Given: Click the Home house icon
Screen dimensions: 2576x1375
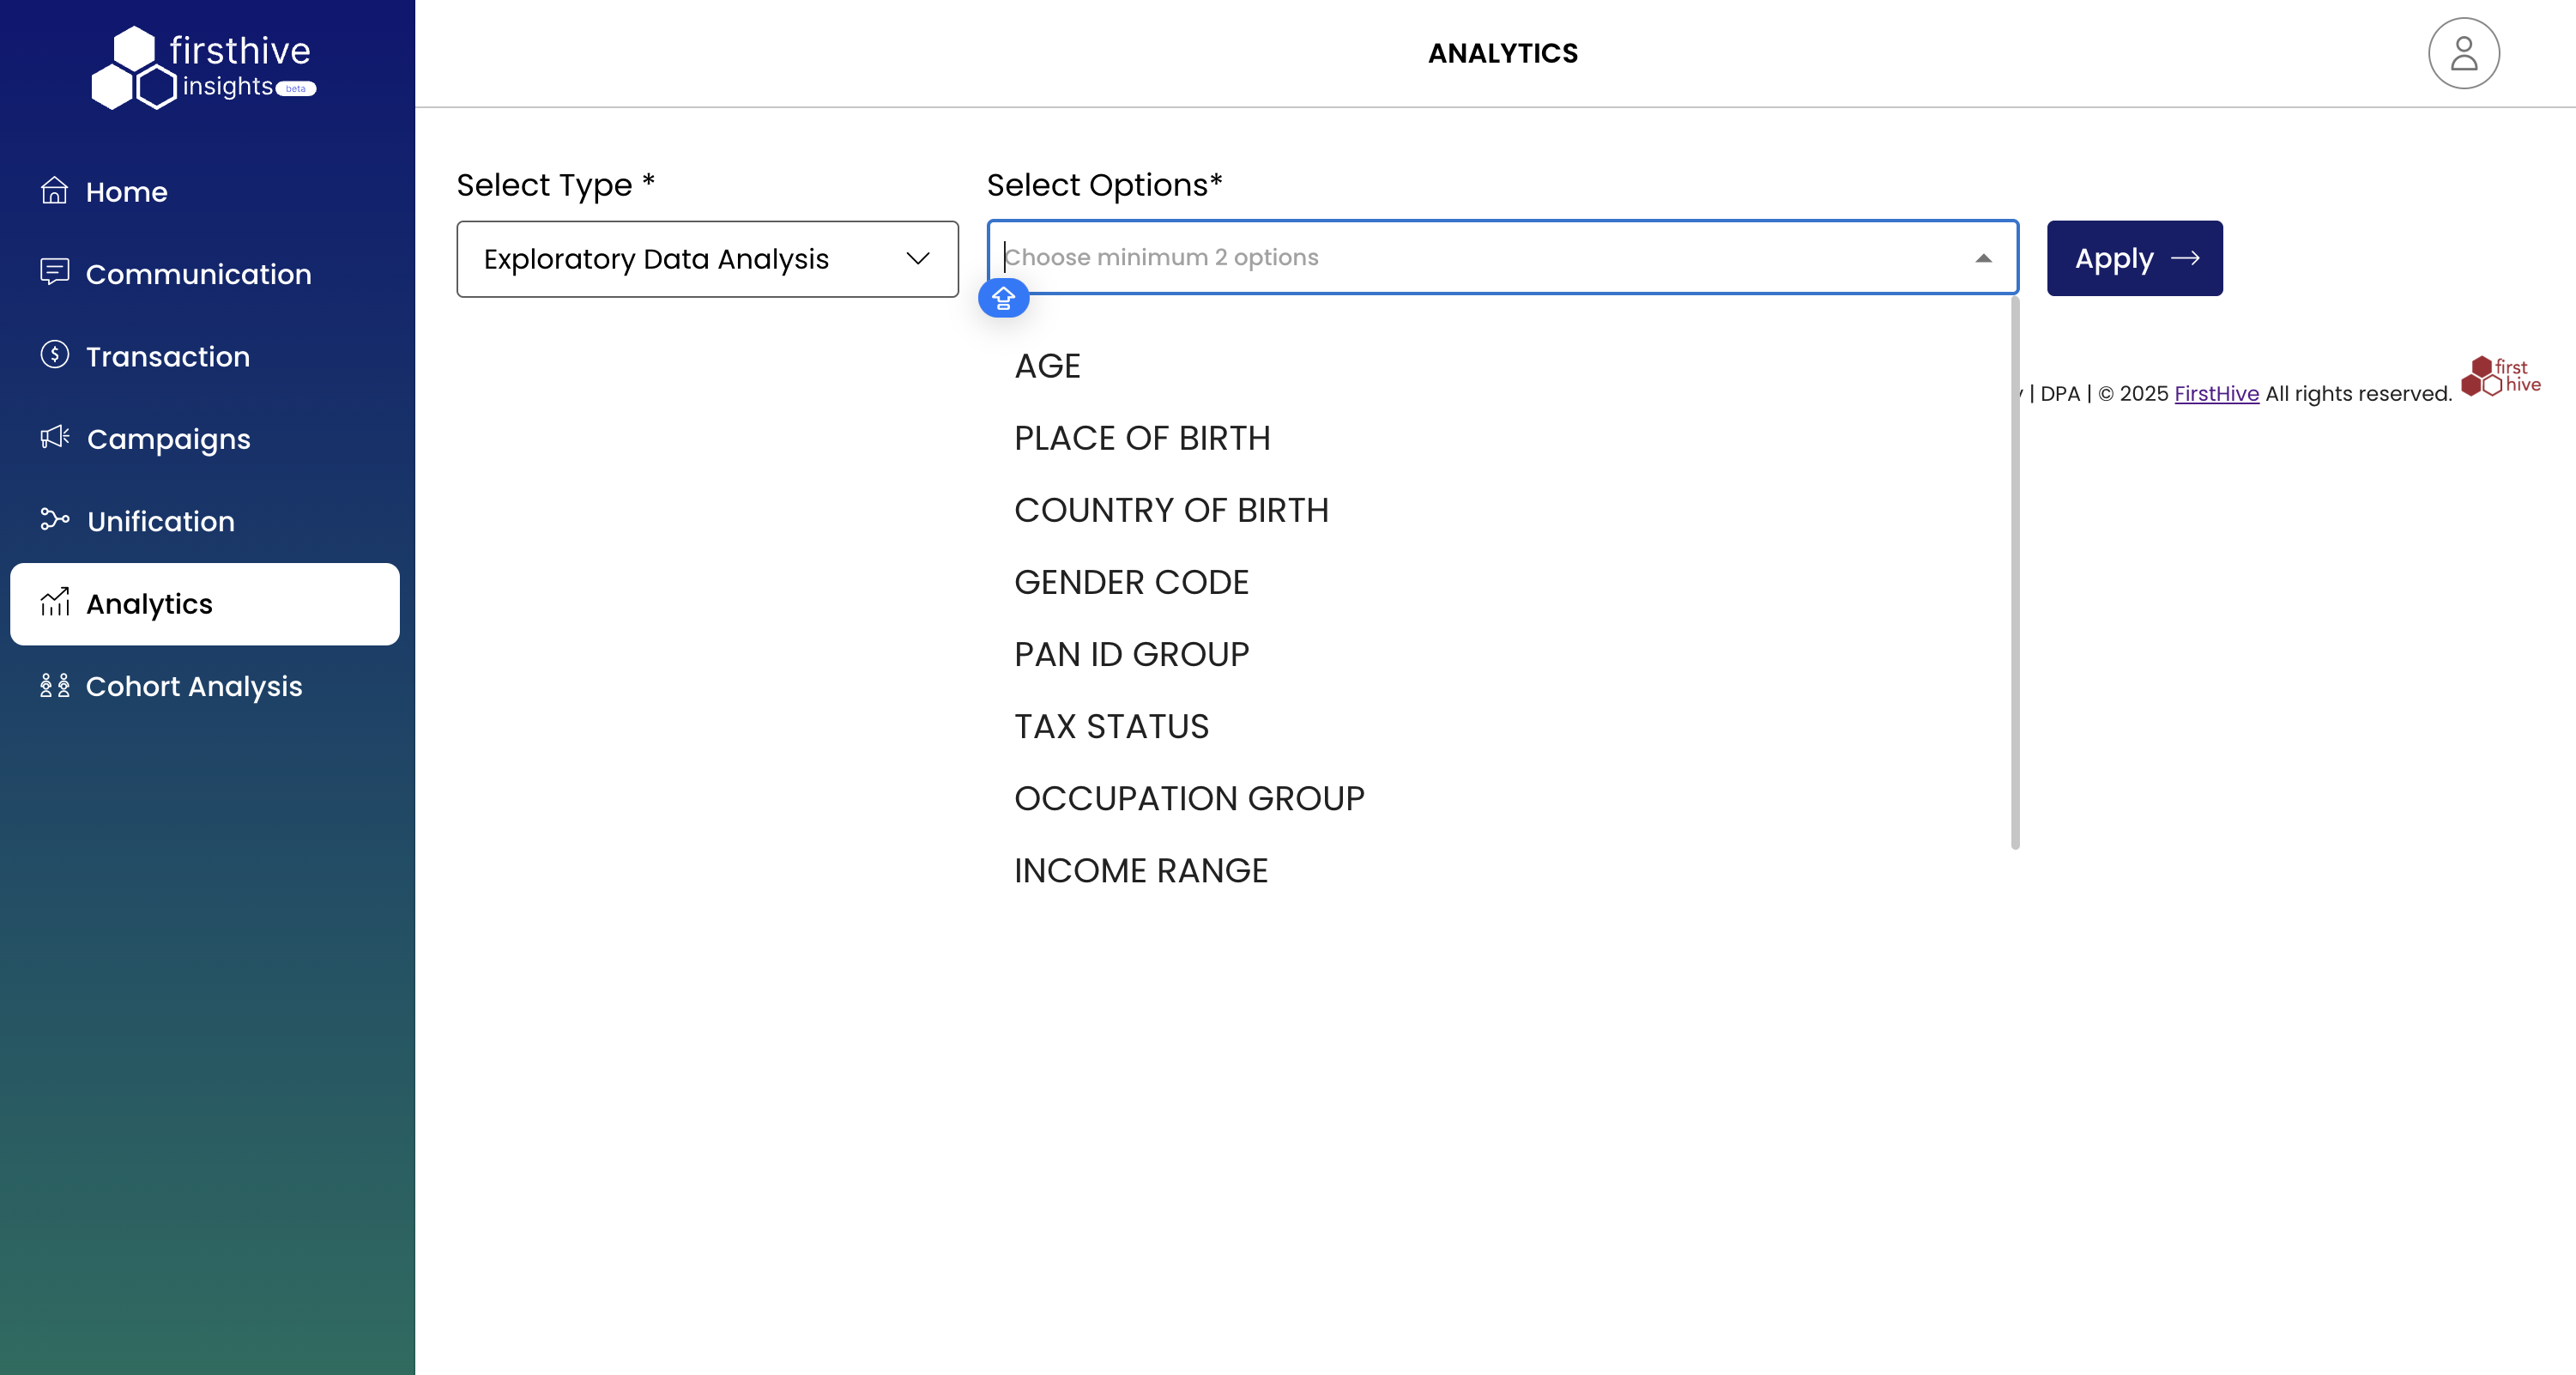Looking at the screenshot, I should pos(54,190).
